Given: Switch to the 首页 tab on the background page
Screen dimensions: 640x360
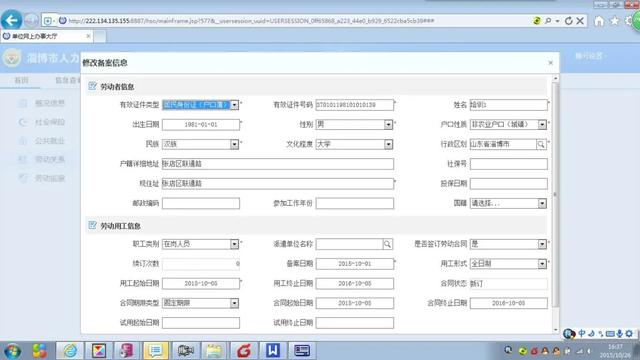Looking at the screenshot, I should click(x=22, y=80).
